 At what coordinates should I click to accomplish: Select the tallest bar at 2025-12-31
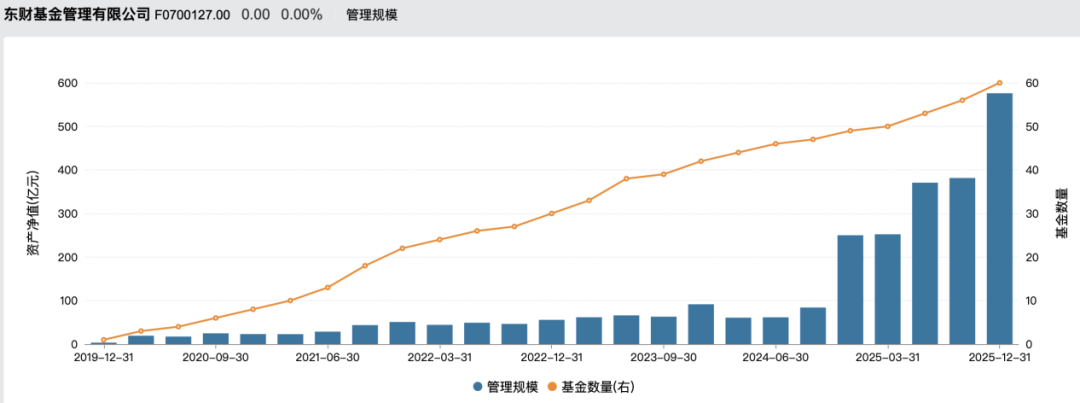pyautogui.click(x=999, y=218)
